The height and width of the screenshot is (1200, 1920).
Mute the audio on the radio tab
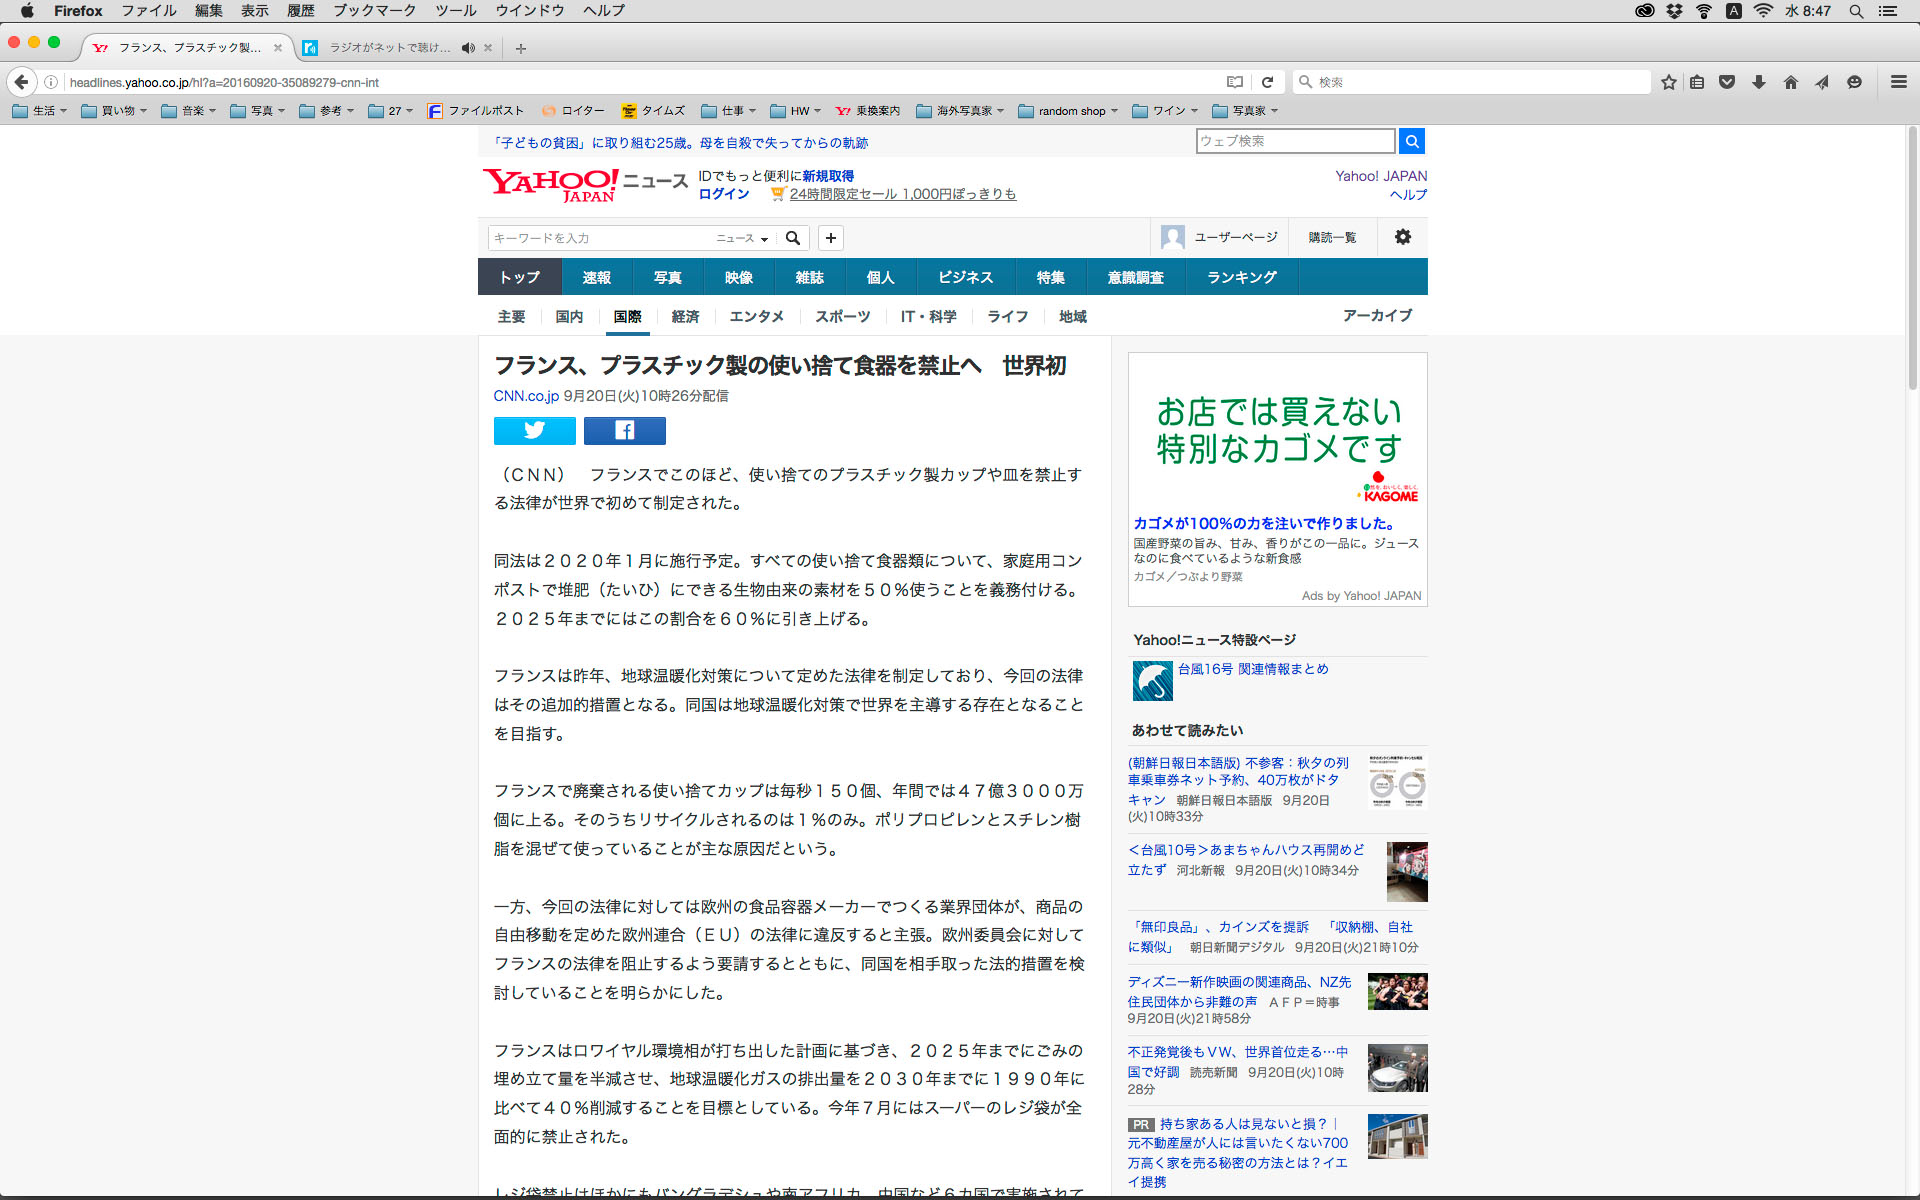[x=468, y=48]
